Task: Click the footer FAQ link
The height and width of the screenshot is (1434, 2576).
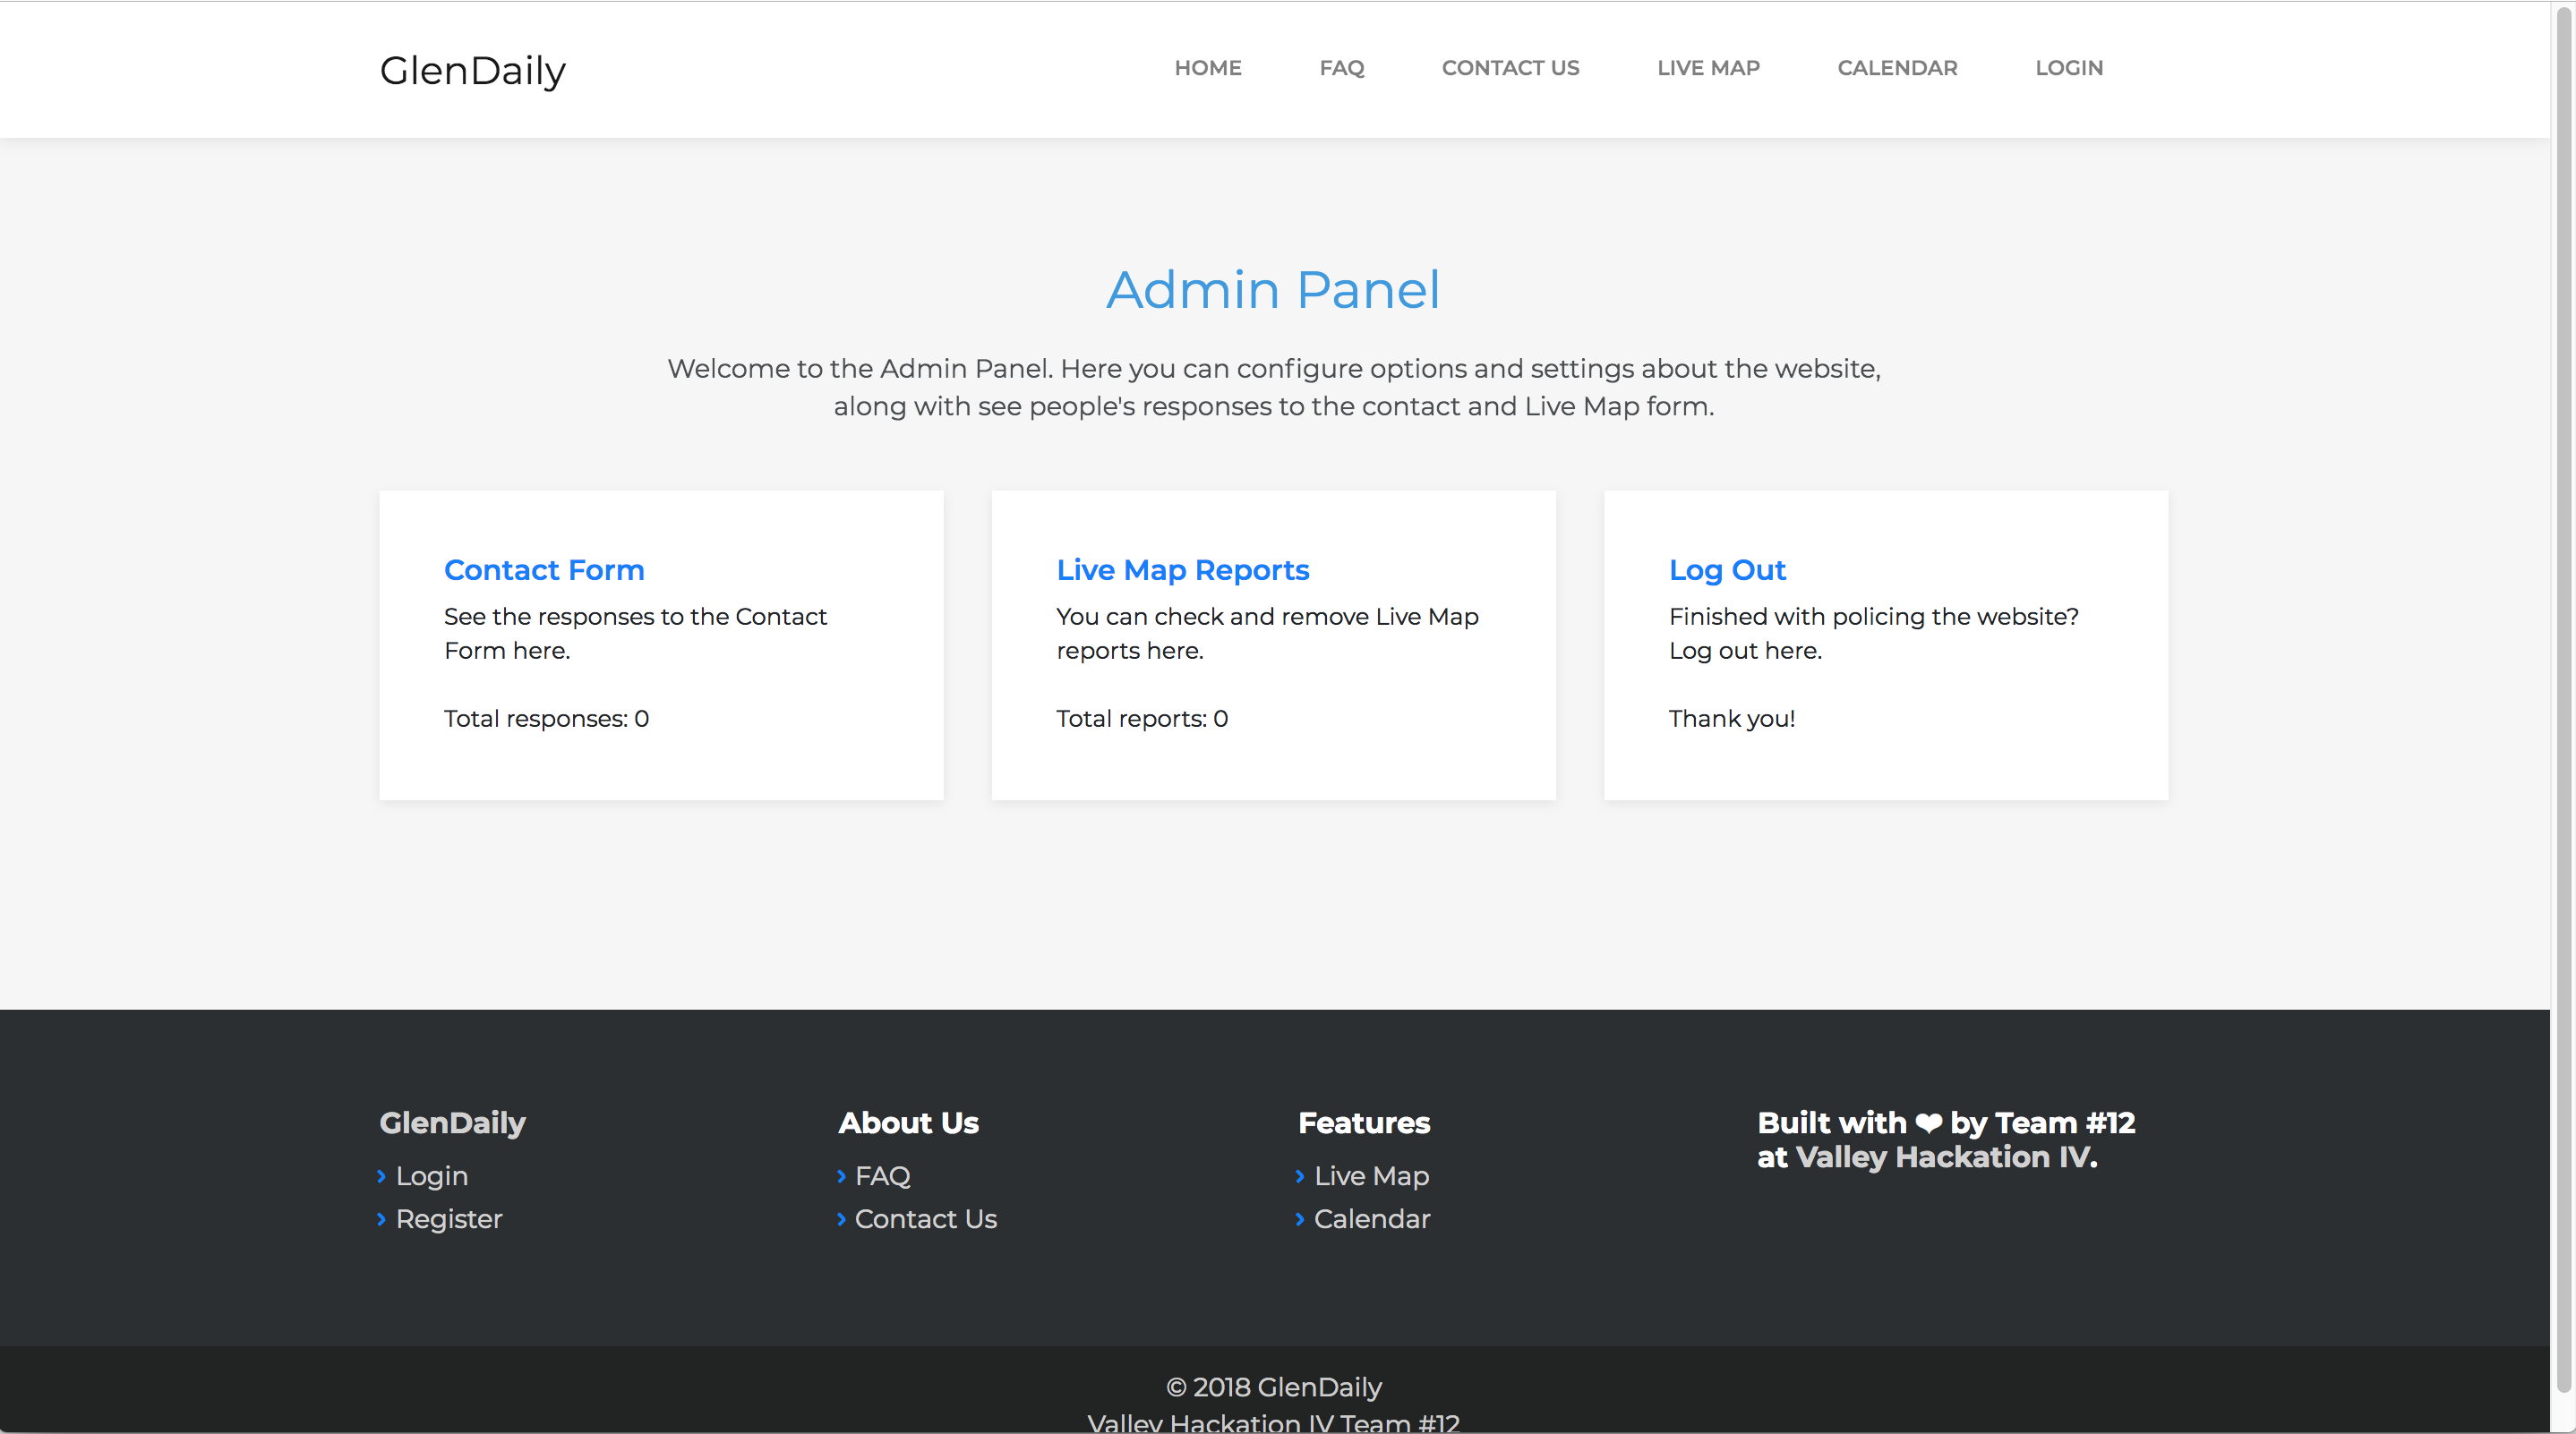Action: [882, 1176]
